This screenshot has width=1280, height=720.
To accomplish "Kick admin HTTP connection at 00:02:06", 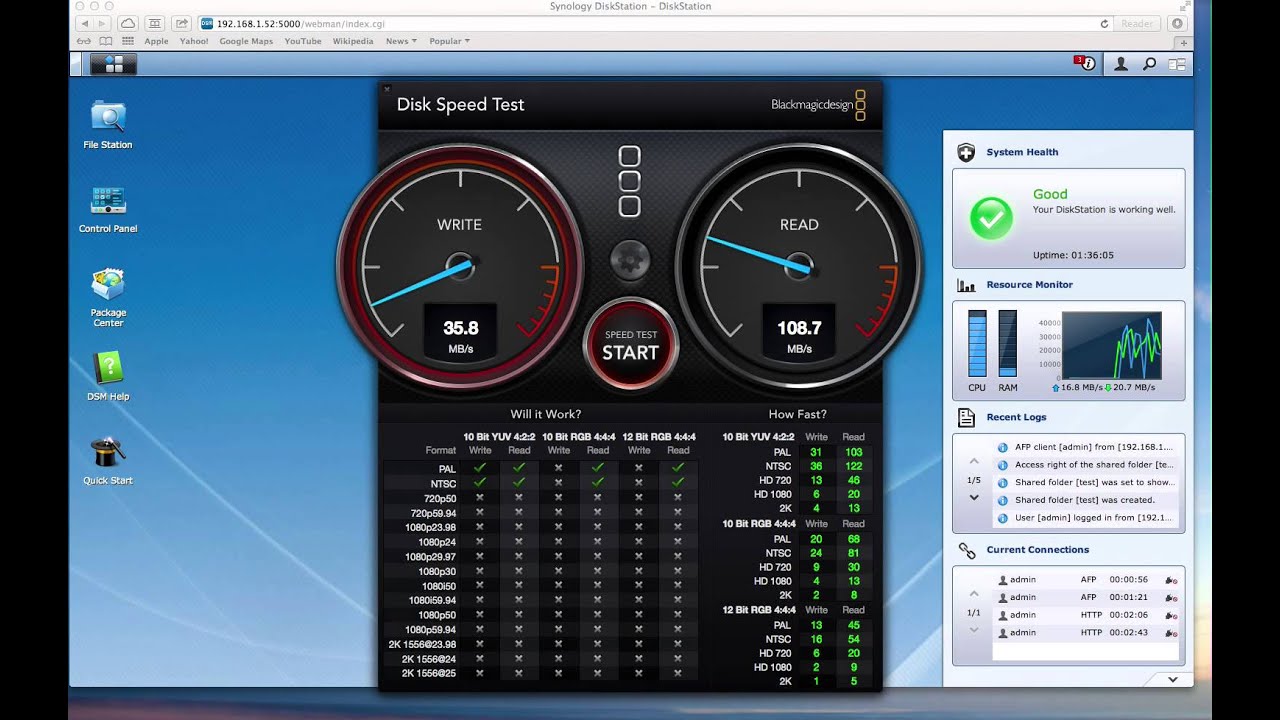I will pos(1170,616).
